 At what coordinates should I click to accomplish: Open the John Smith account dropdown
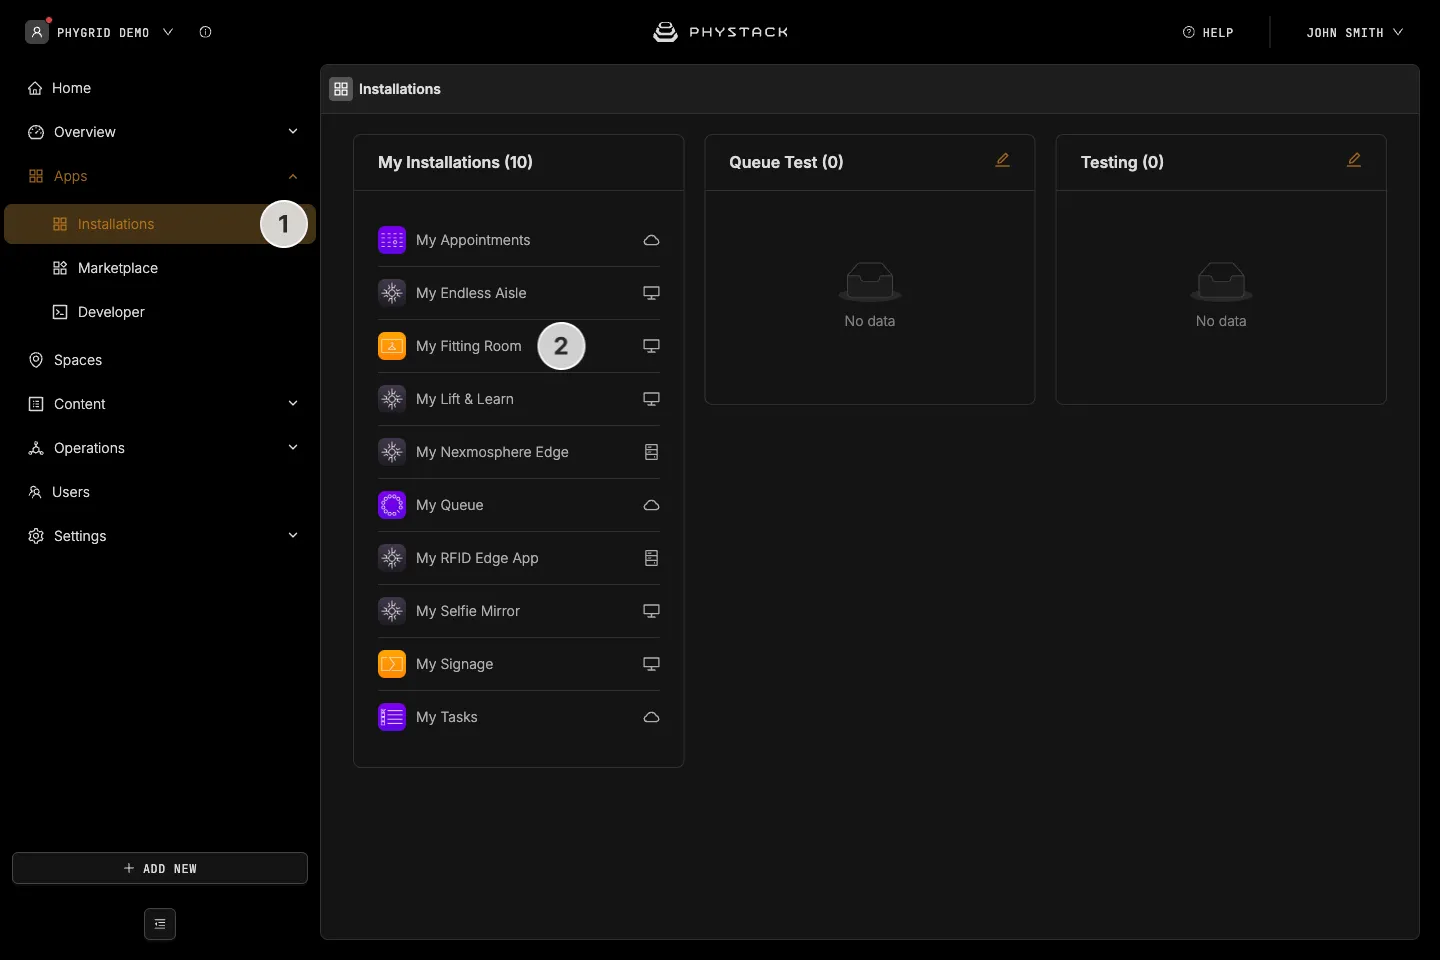tap(1354, 32)
